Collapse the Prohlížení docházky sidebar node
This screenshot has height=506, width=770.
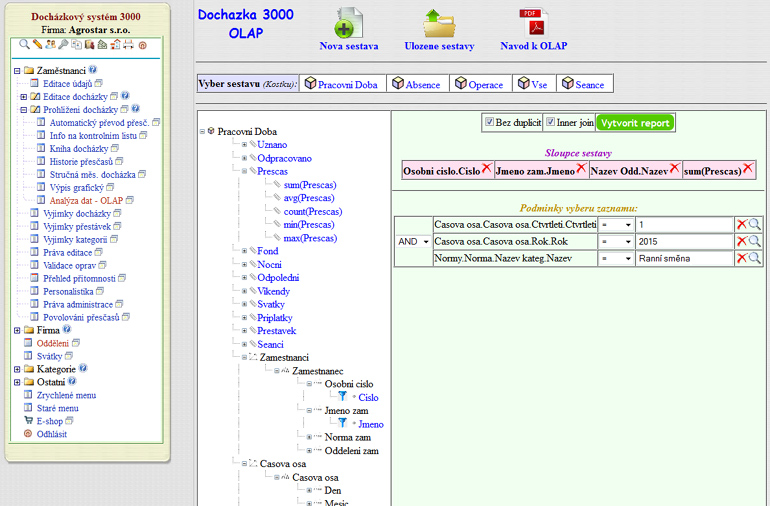pos(24,110)
